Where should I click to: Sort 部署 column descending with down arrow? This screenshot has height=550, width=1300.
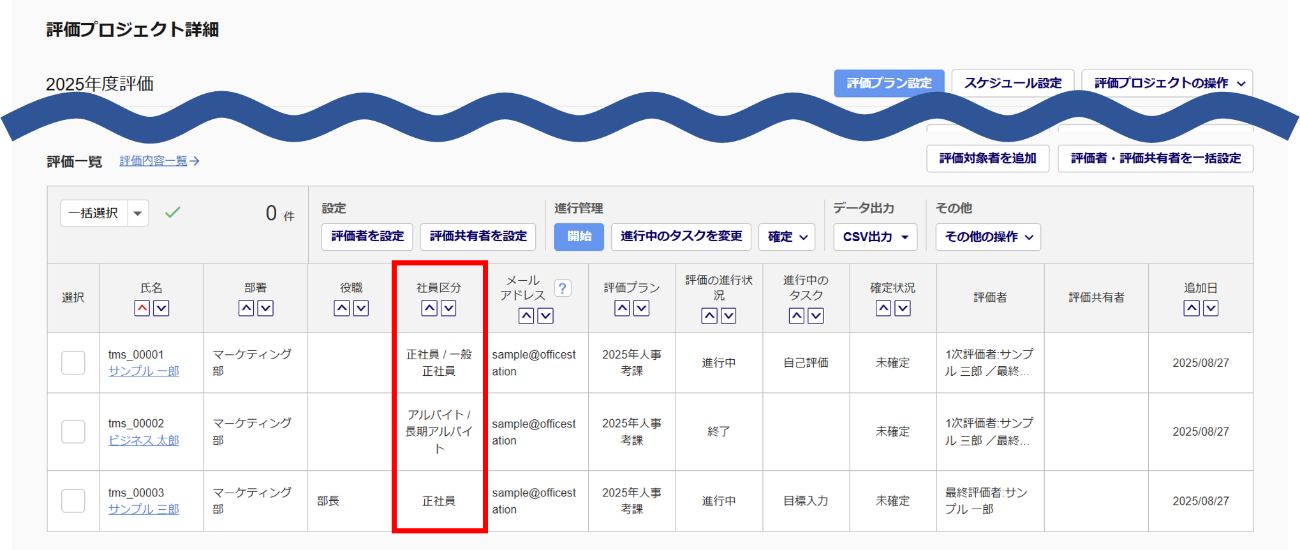tap(265, 308)
